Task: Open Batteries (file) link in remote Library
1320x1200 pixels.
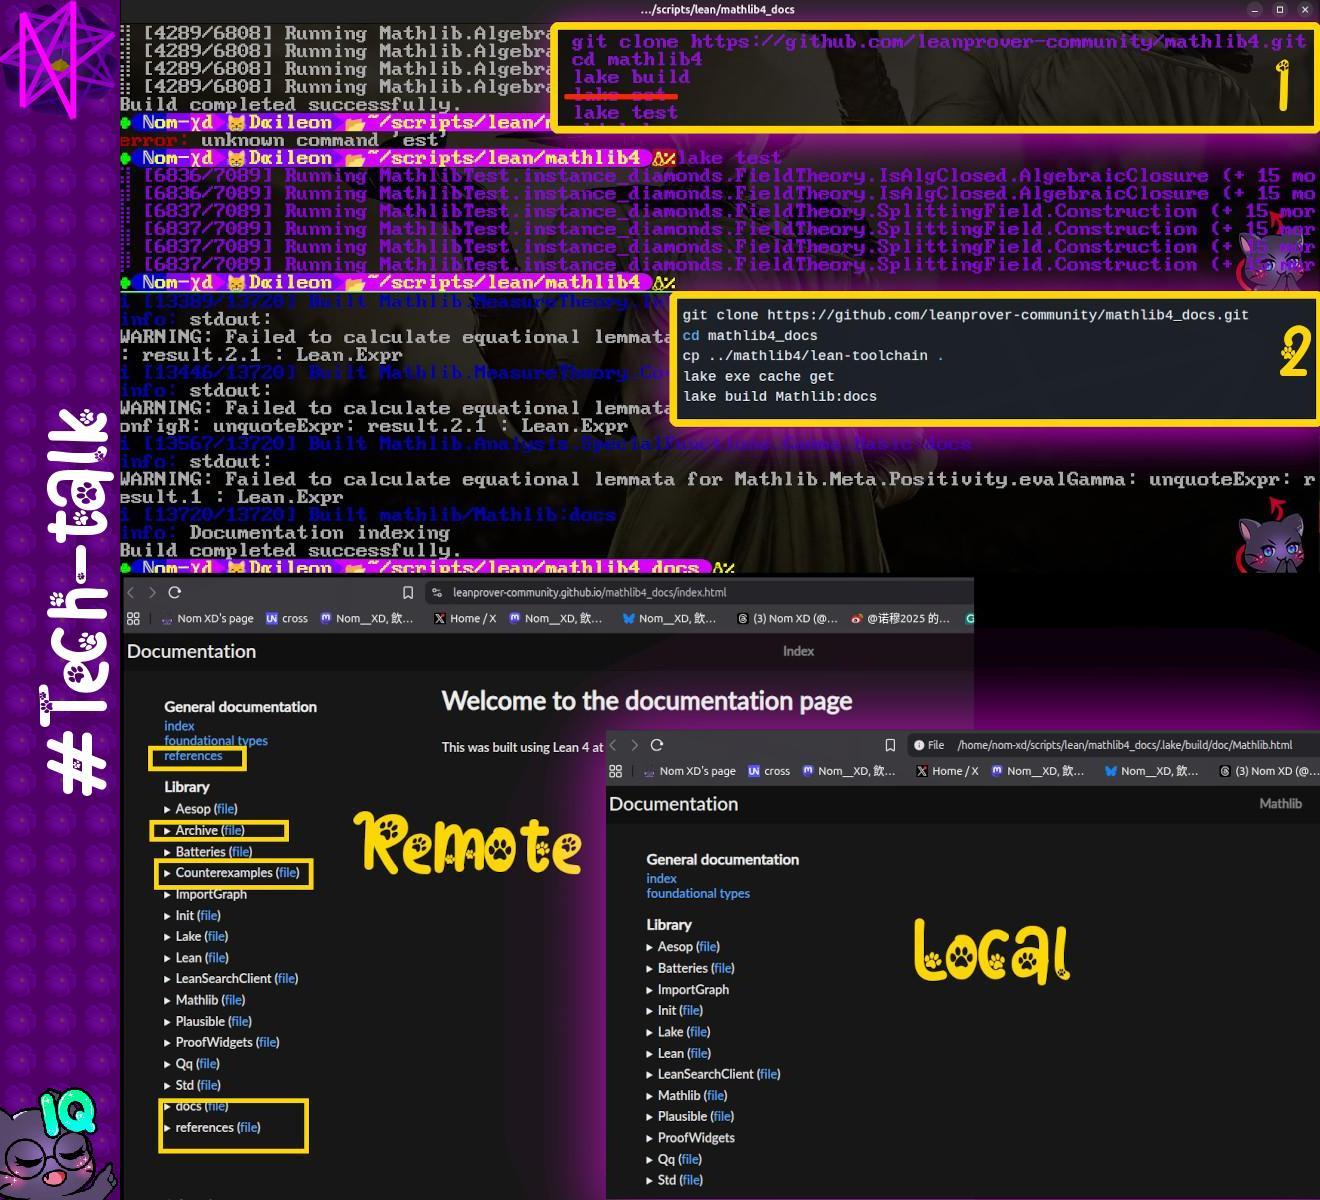Action: click(x=240, y=852)
